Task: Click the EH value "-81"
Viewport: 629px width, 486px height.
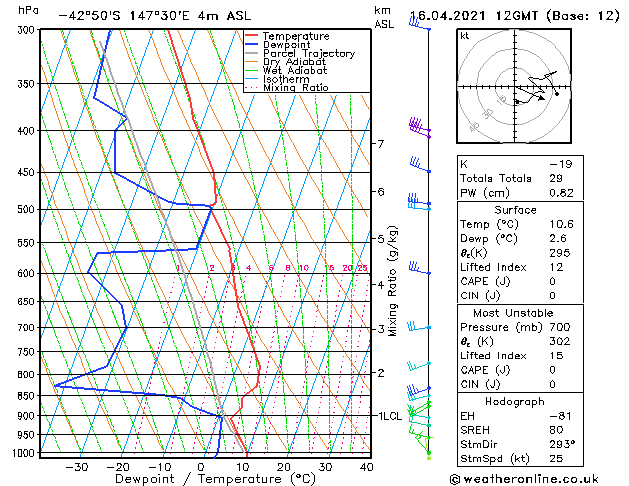Action: (x=561, y=416)
